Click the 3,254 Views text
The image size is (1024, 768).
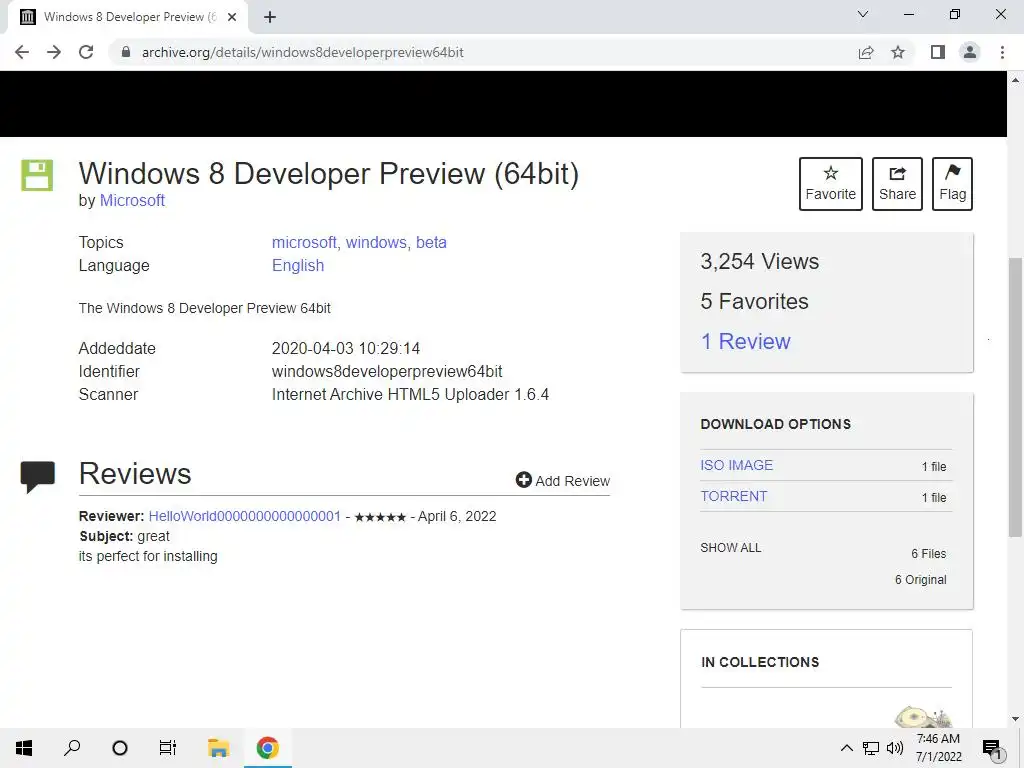[x=760, y=261]
